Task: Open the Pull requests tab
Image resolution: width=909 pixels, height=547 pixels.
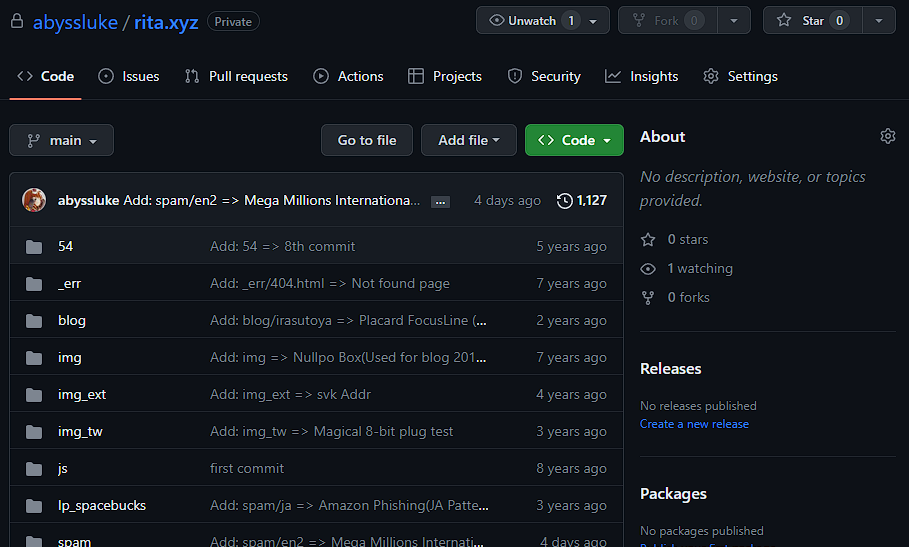Action: (x=236, y=76)
